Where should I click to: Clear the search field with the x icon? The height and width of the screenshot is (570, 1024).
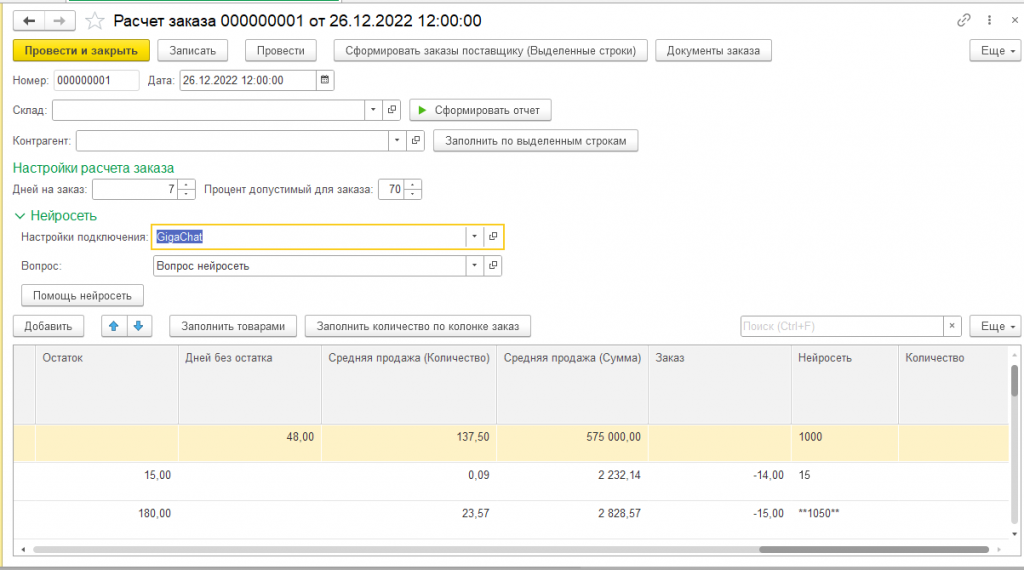click(x=952, y=326)
